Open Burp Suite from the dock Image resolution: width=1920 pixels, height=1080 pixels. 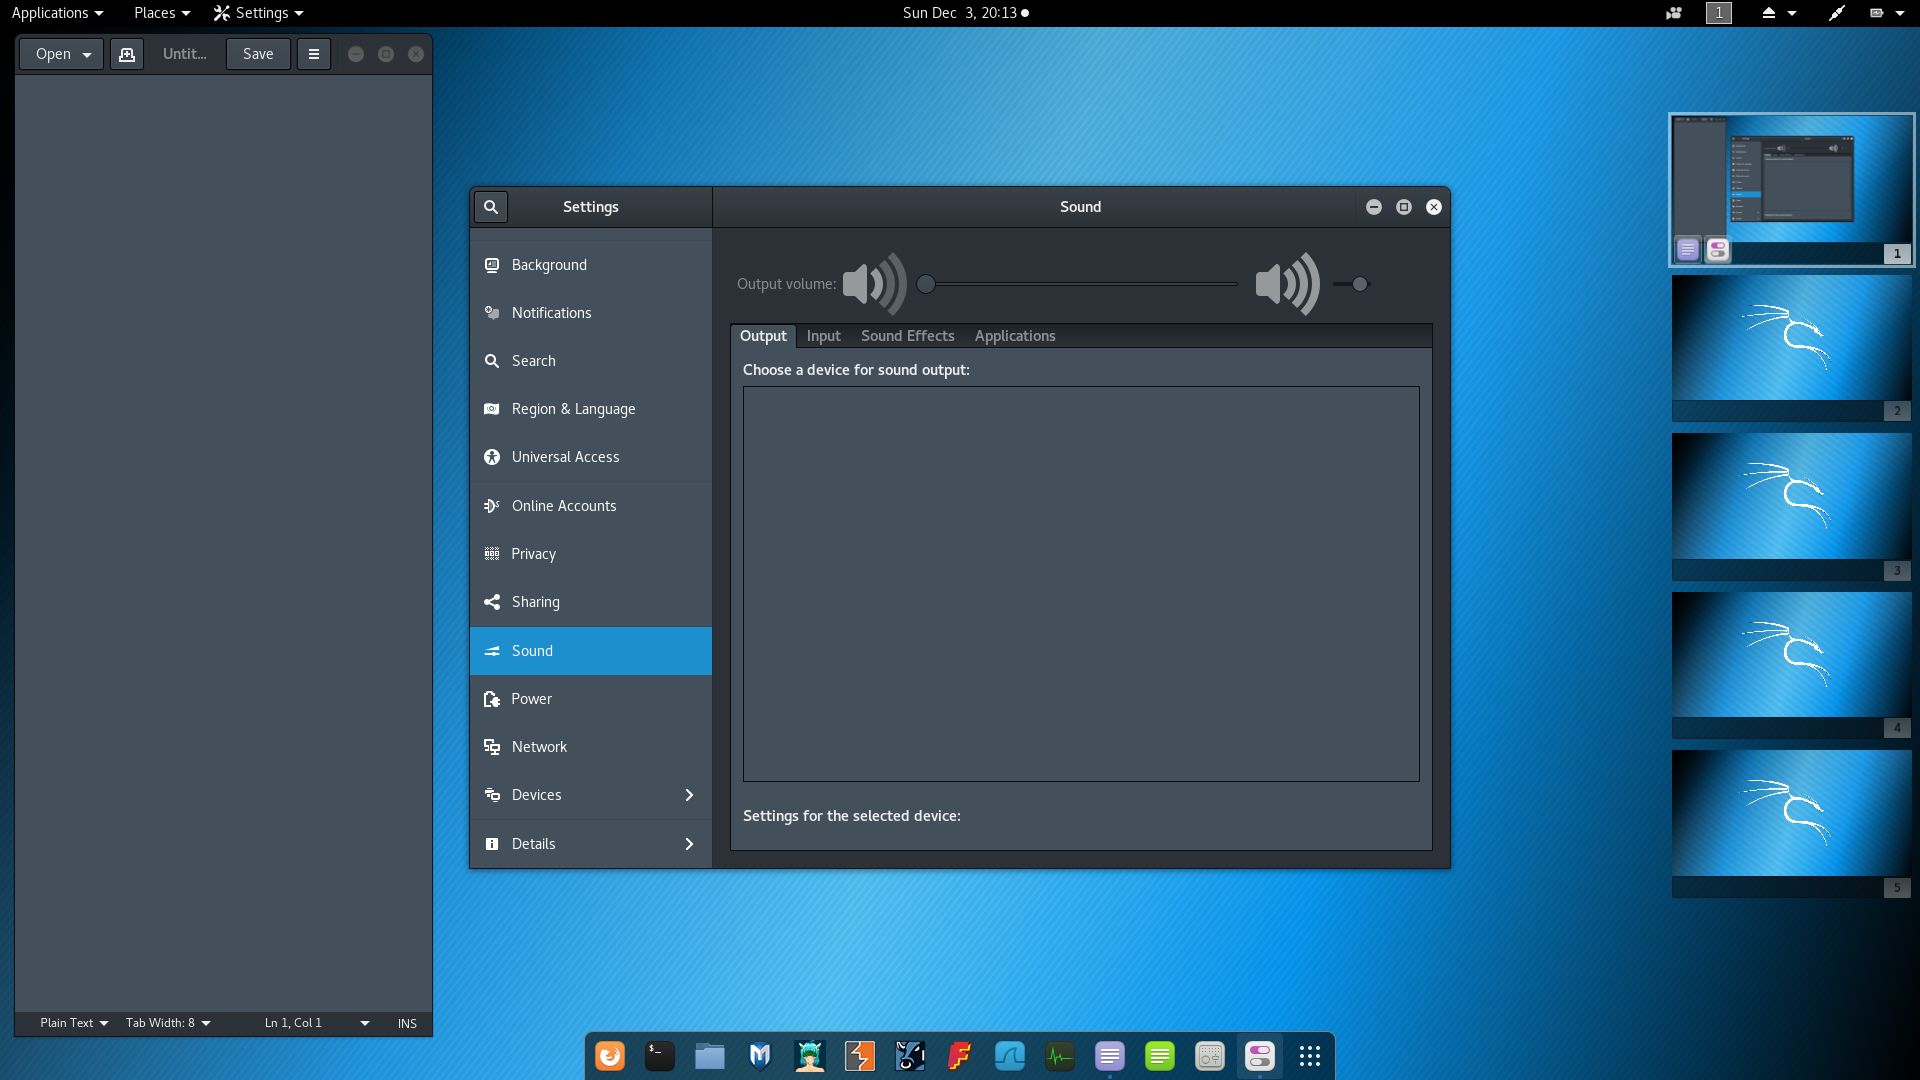point(860,1056)
